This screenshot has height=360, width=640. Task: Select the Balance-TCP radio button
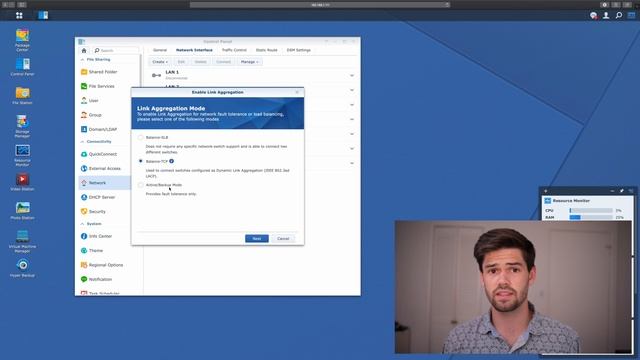point(140,161)
